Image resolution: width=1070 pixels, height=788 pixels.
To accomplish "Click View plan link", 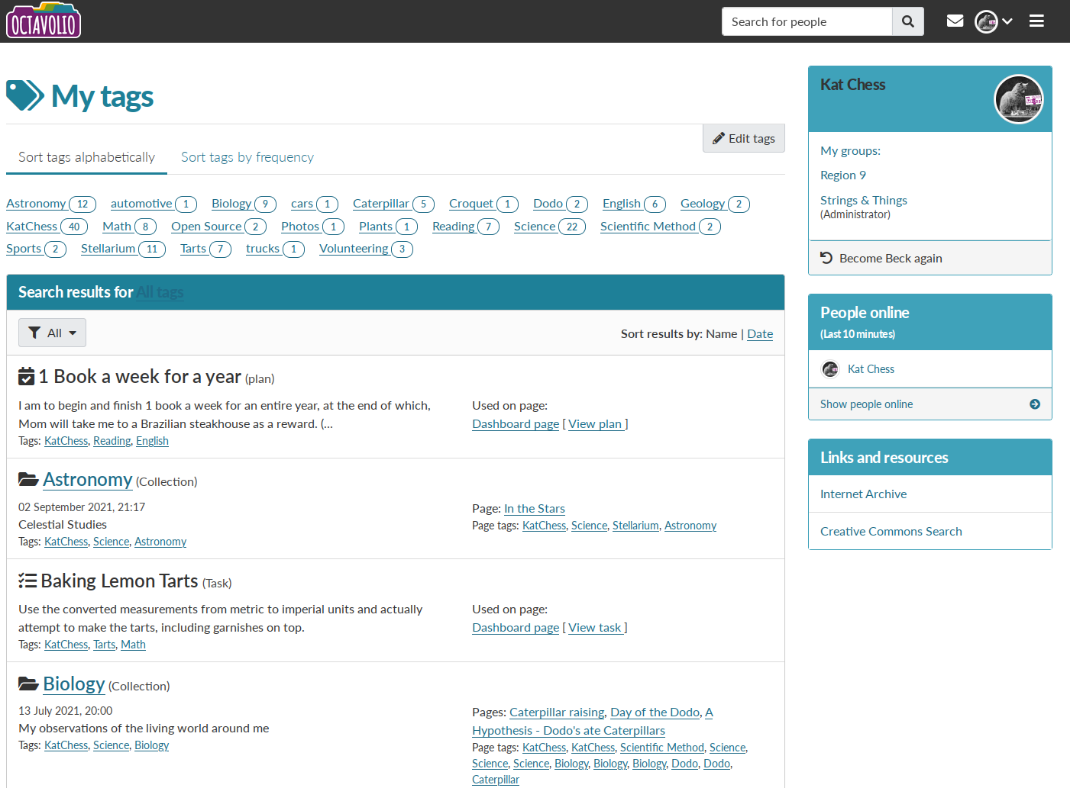I will click(596, 424).
